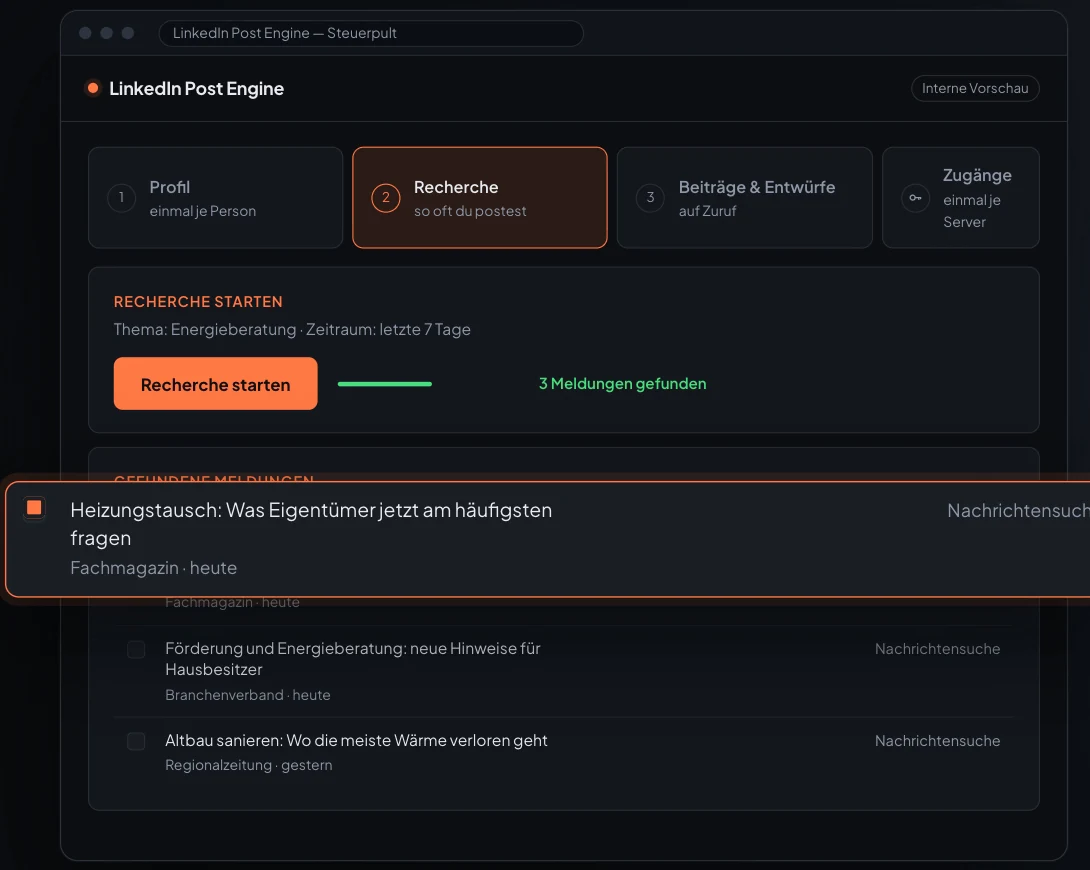The width and height of the screenshot is (1090, 870).
Task: Check the Altbau sanieren checkbox
Action: click(x=136, y=741)
